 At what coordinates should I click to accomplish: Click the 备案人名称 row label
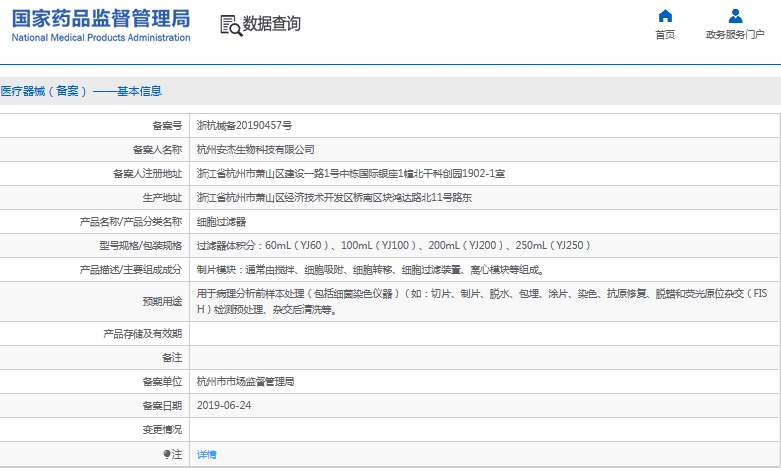point(157,149)
